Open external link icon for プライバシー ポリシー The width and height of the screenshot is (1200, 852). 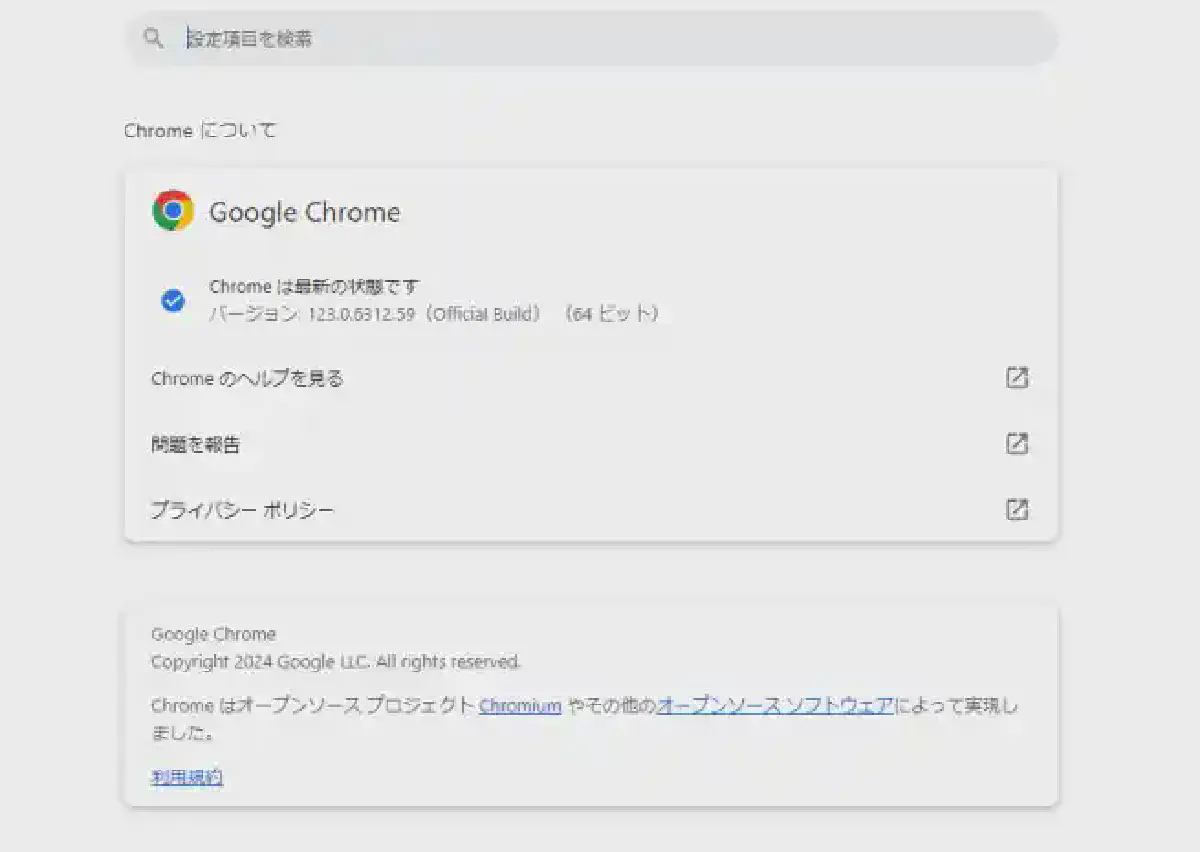[x=1016, y=510]
